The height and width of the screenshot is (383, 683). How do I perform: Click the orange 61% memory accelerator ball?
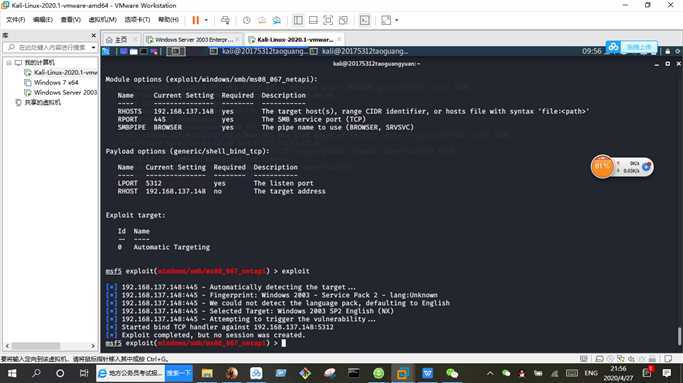pyautogui.click(x=602, y=166)
